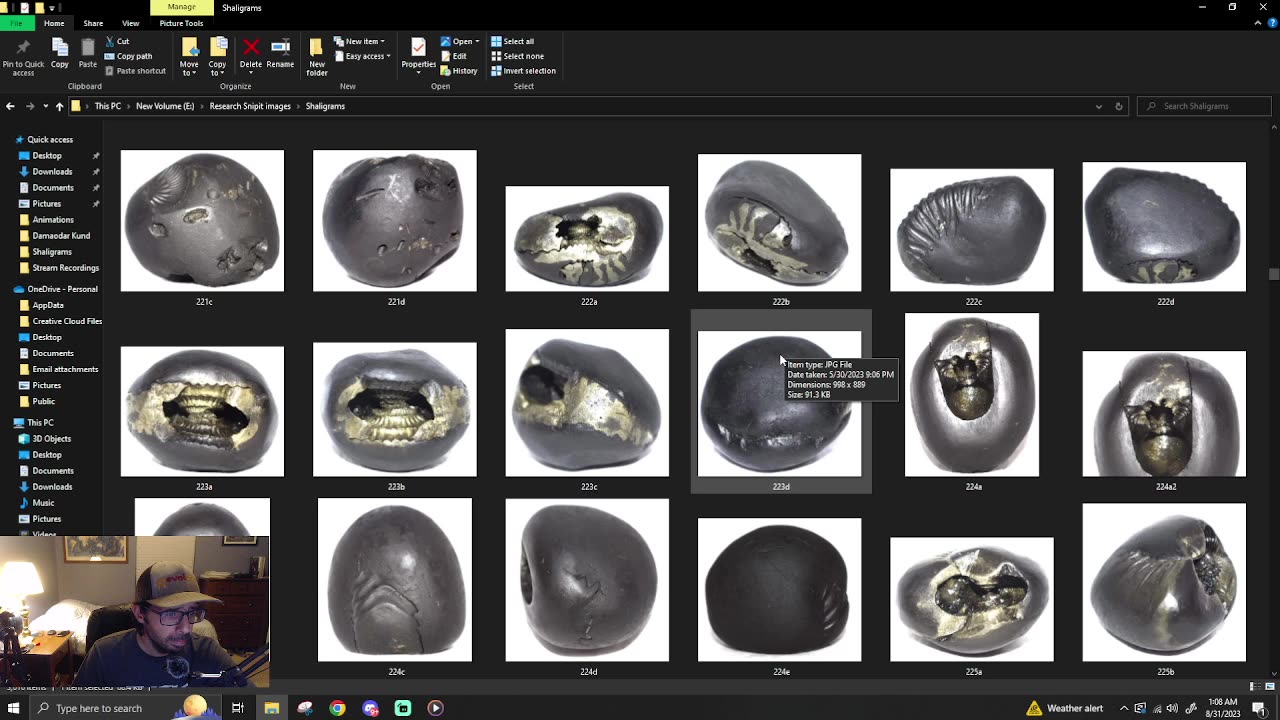Open Downloads under Quick access
Screen dimensions: 1280x720
point(52,172)
